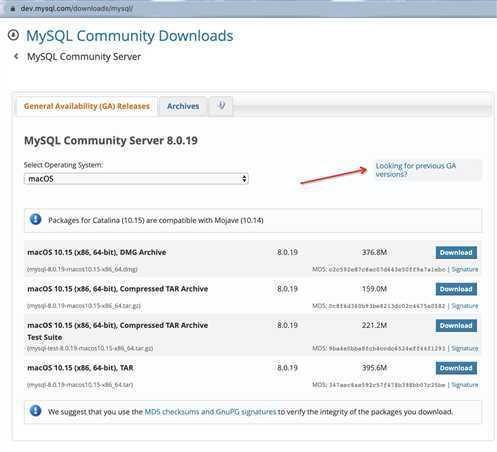
Task: Click the back chevron next to MySQL Community Server
Action: (16, 56)
